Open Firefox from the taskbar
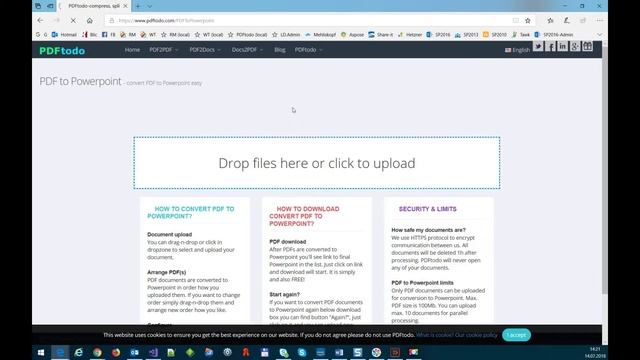 pyautogui.click(x=116, y=352)
